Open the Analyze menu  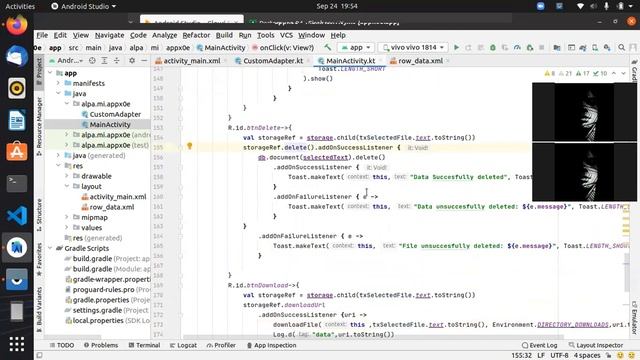(x=164, y=35)
